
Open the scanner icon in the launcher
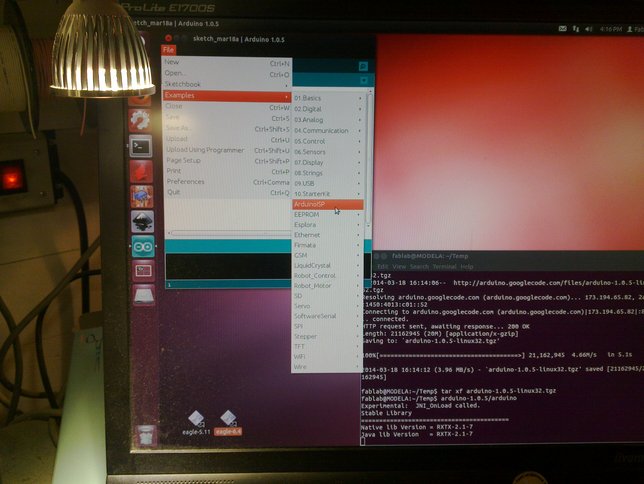144,295
